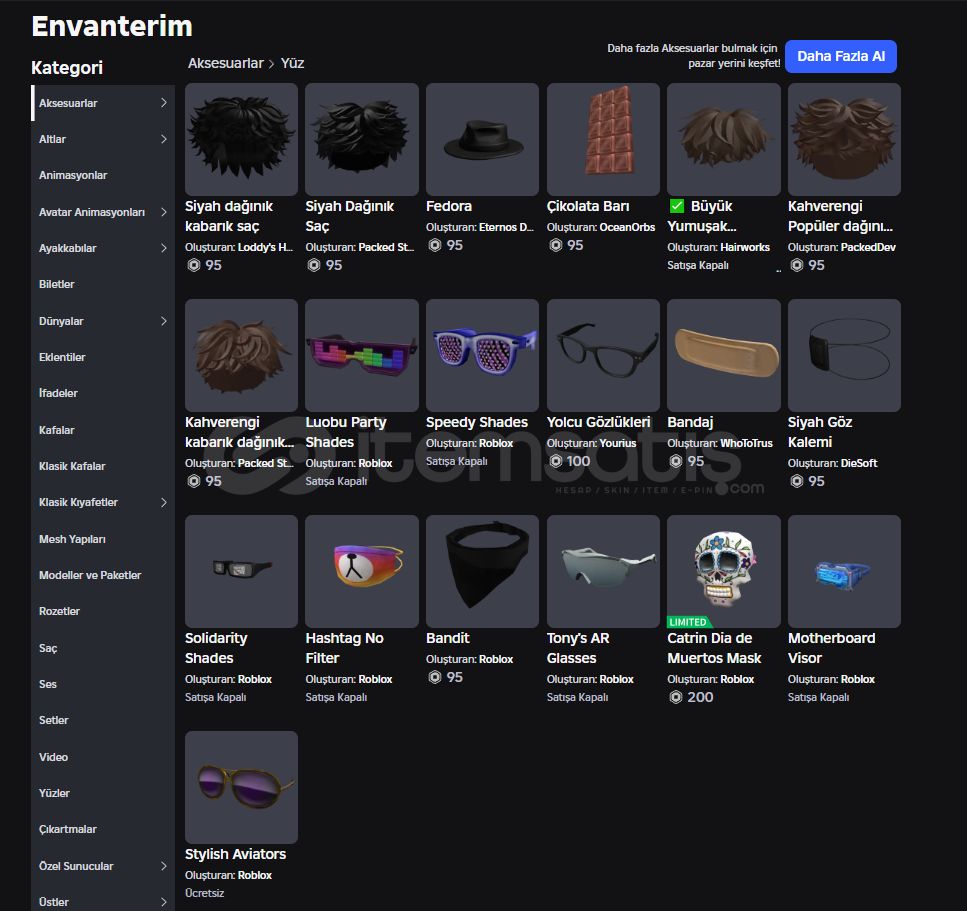Click the Stylish Aviators item title
Screen dimensions: 967x911
tap(236, 854)
